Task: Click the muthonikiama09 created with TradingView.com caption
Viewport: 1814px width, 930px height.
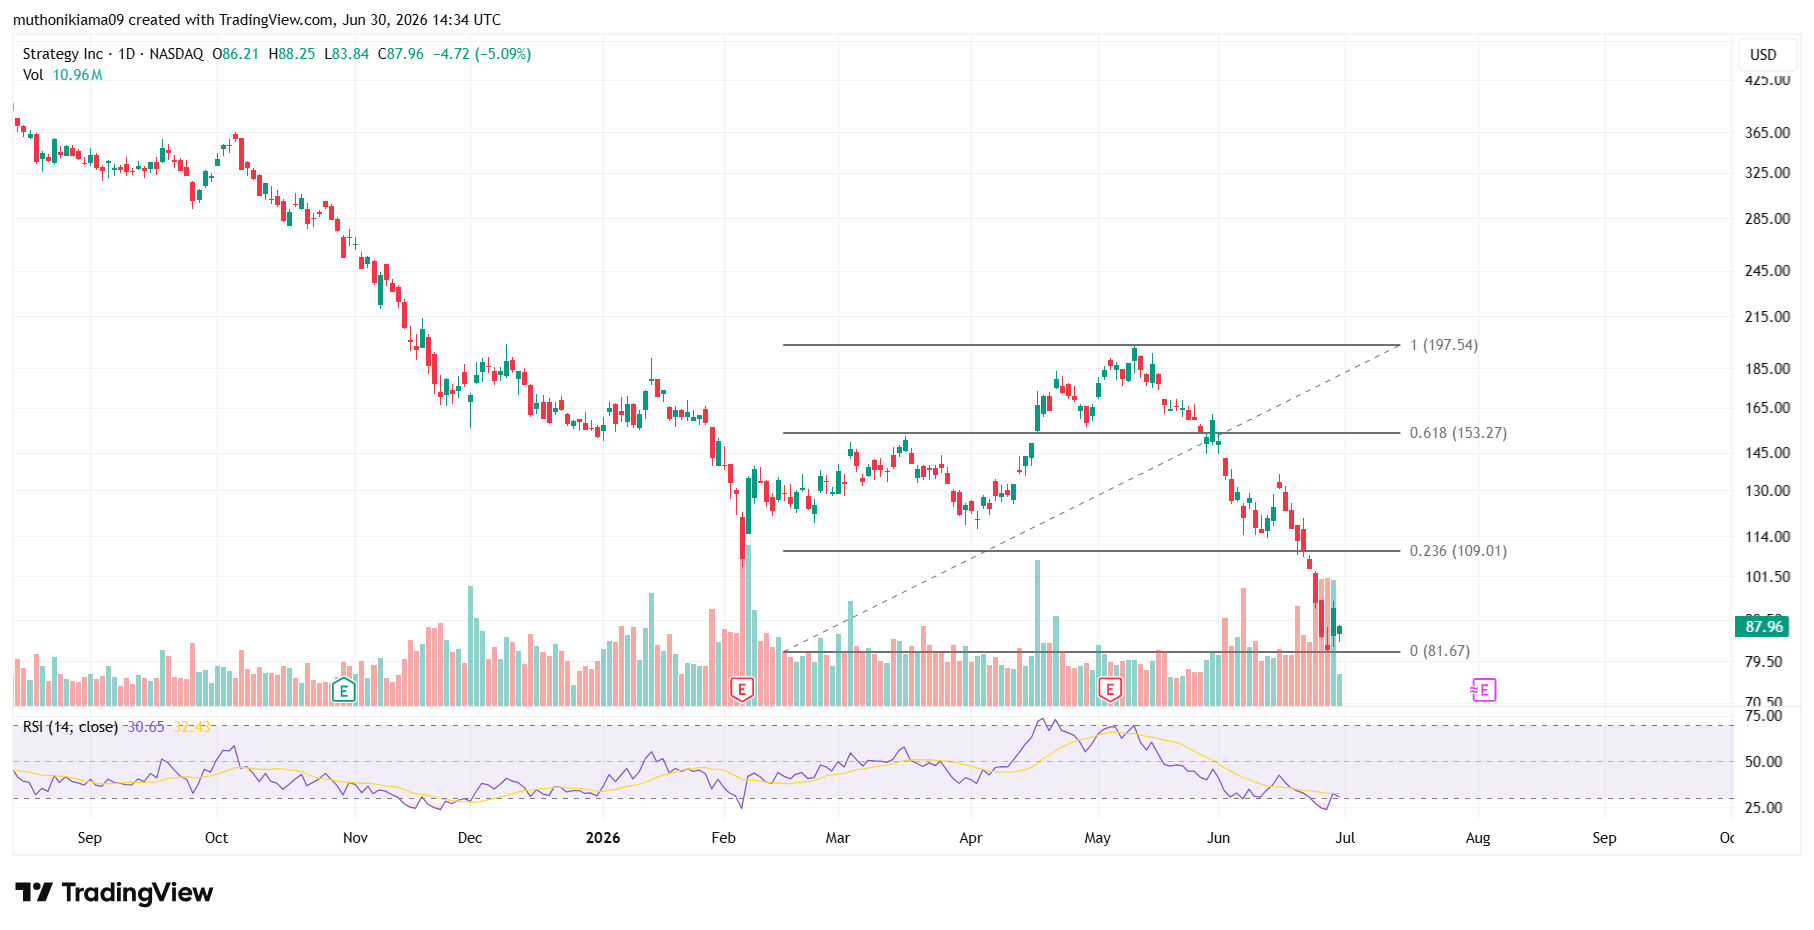Action: pos(257,20)
